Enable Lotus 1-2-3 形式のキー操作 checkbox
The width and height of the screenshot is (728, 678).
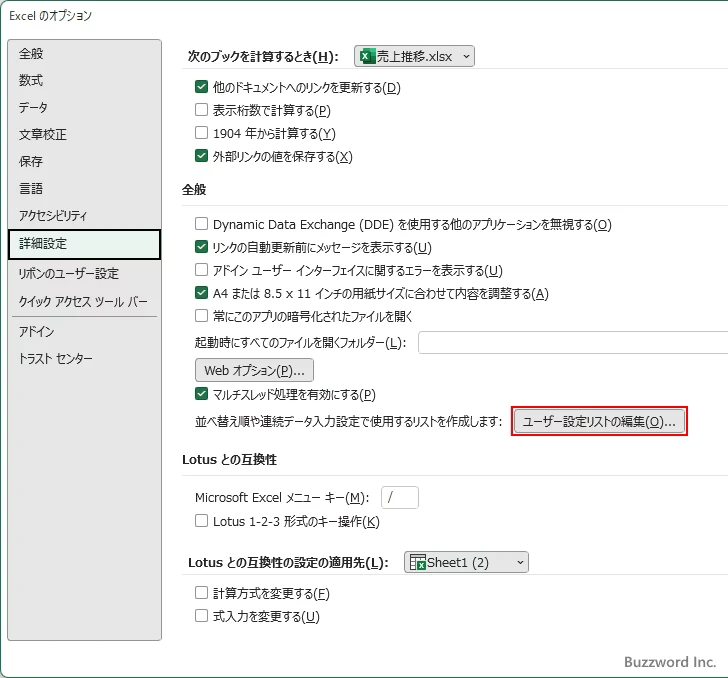click(x=201, y=521)
